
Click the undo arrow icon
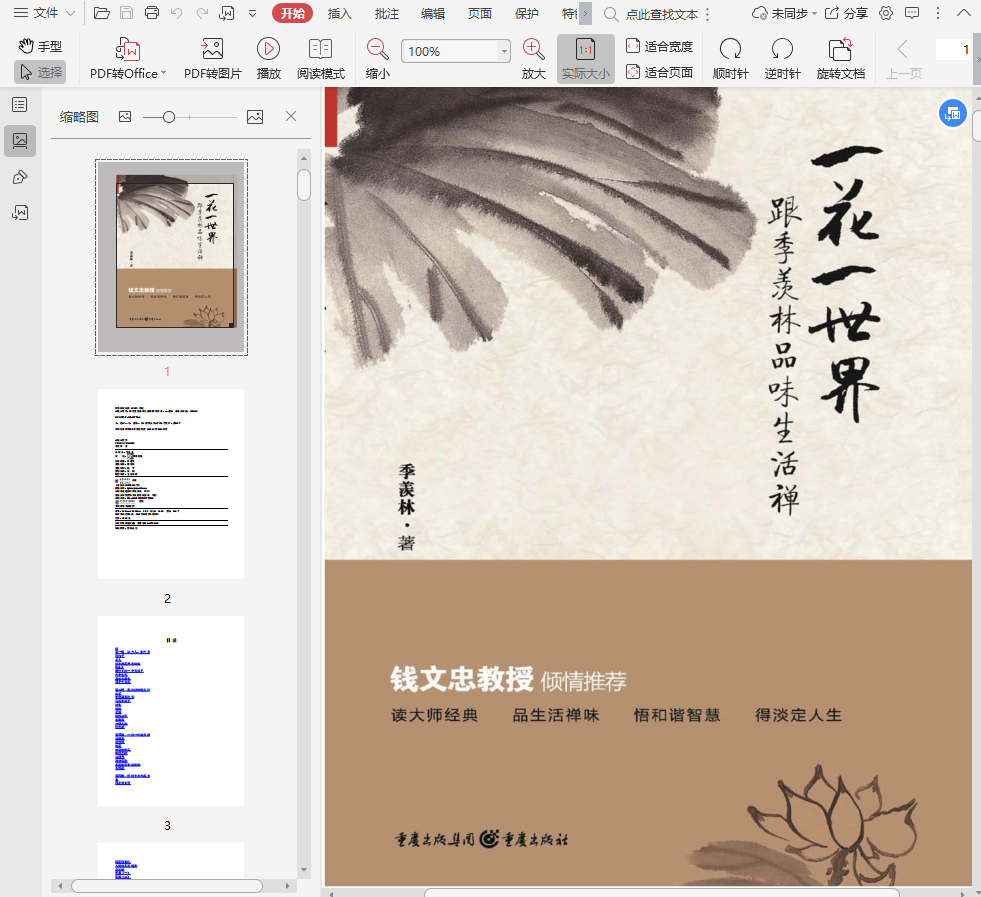[176, 13]
